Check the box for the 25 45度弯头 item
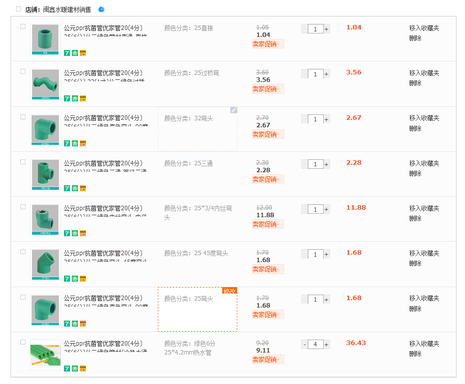Viewport: 465px width, 384px height. [x=23, y=252]
